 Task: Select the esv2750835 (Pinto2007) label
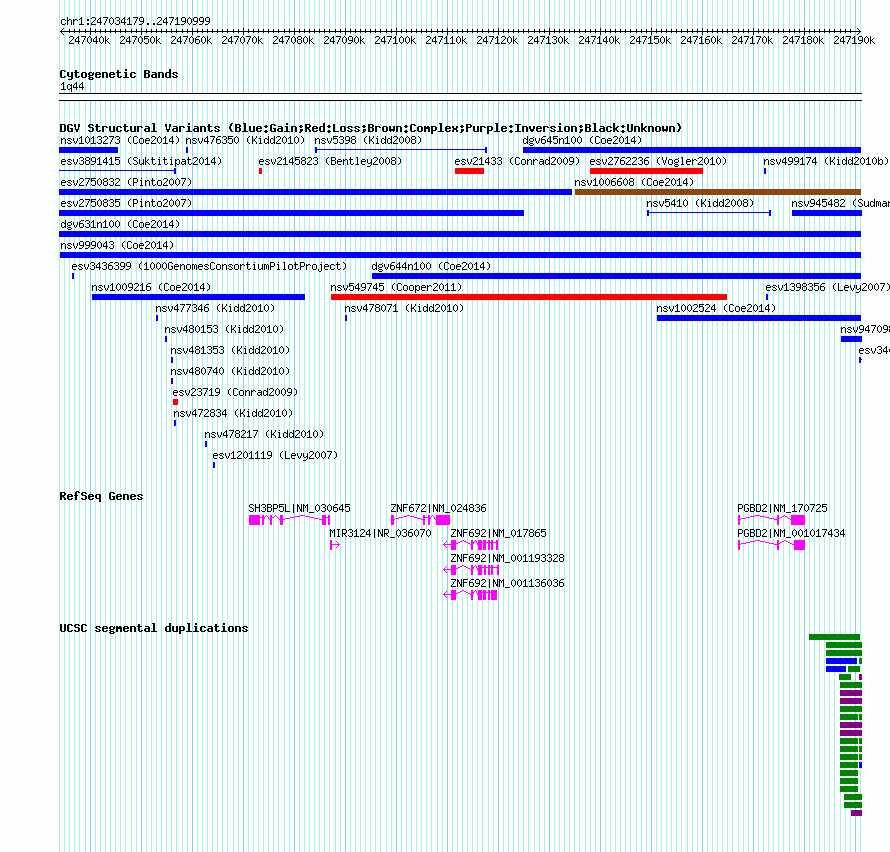point(126,203)
